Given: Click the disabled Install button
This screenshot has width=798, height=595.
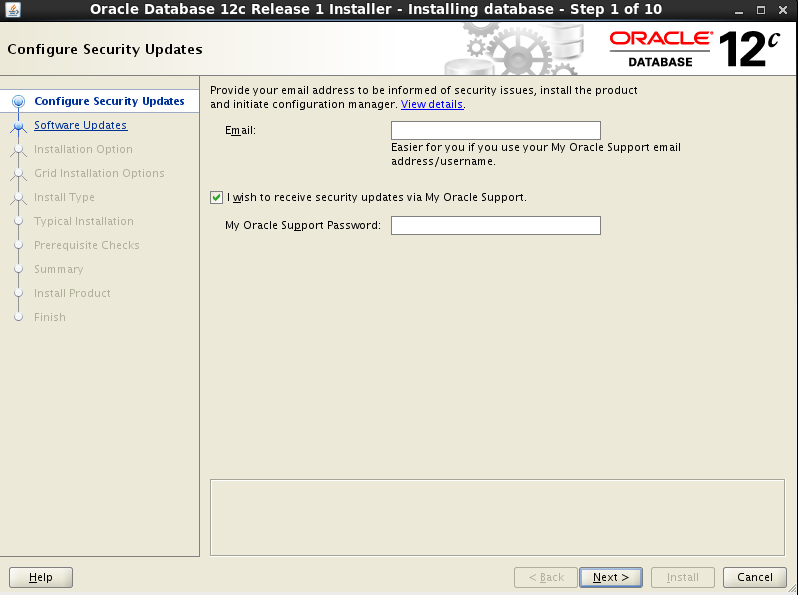Looking at the screenshot, I should 682,577.
